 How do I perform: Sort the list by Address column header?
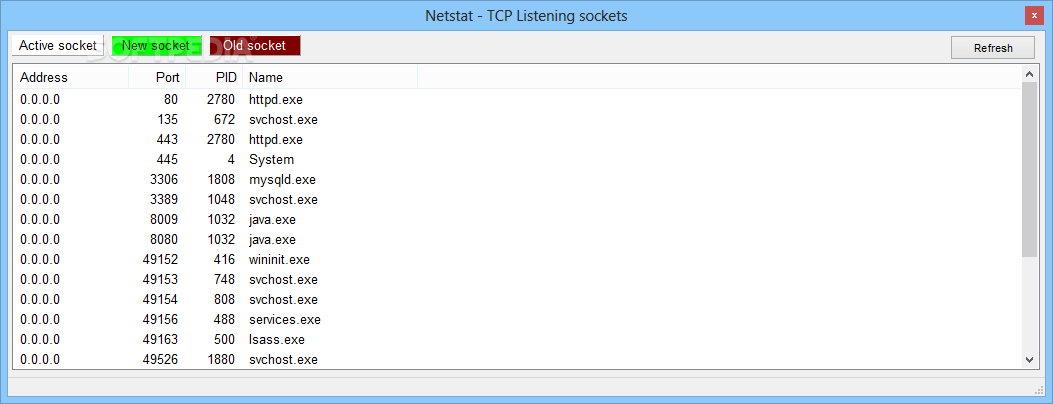coord(71,77)
